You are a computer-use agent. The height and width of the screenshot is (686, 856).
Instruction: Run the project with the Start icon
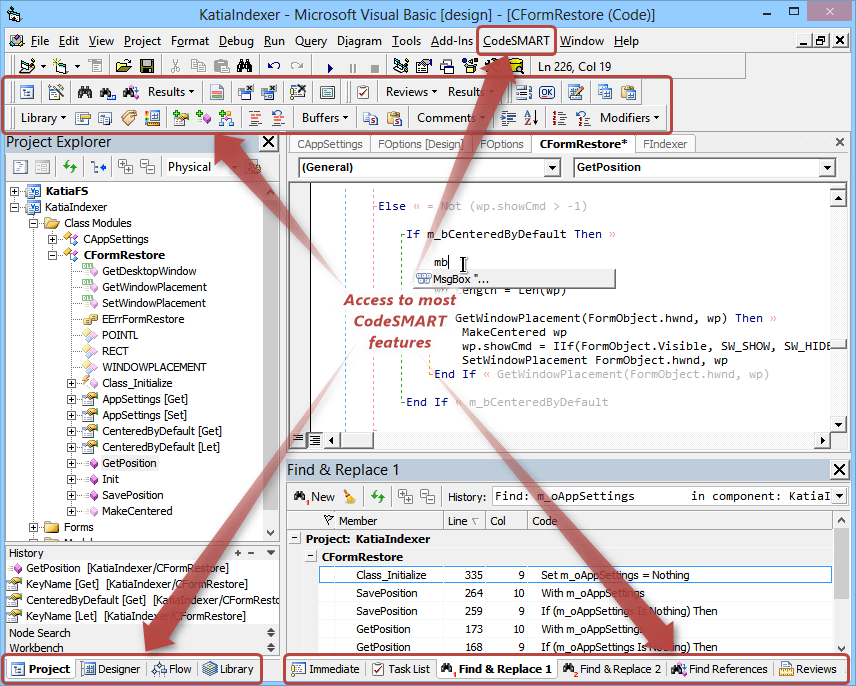[x=330, y=66]
